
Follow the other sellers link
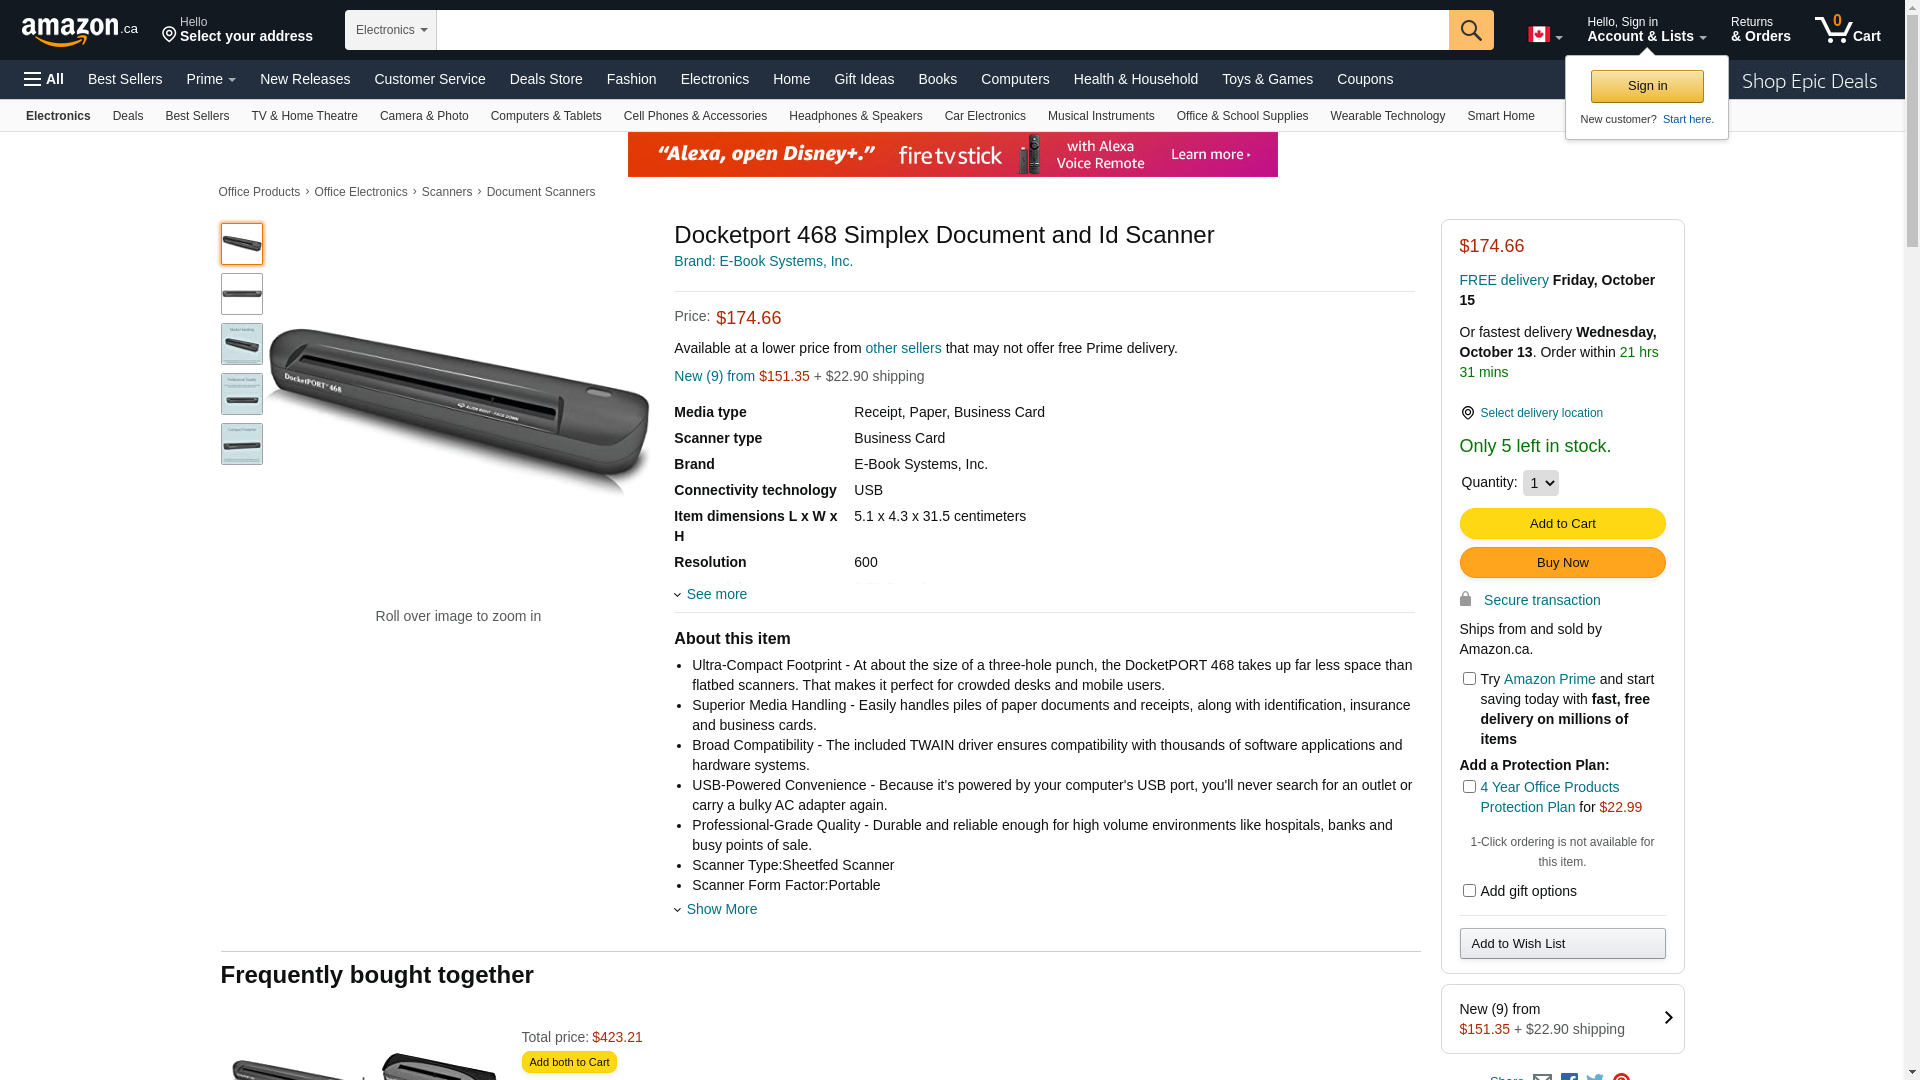[903, 348]
